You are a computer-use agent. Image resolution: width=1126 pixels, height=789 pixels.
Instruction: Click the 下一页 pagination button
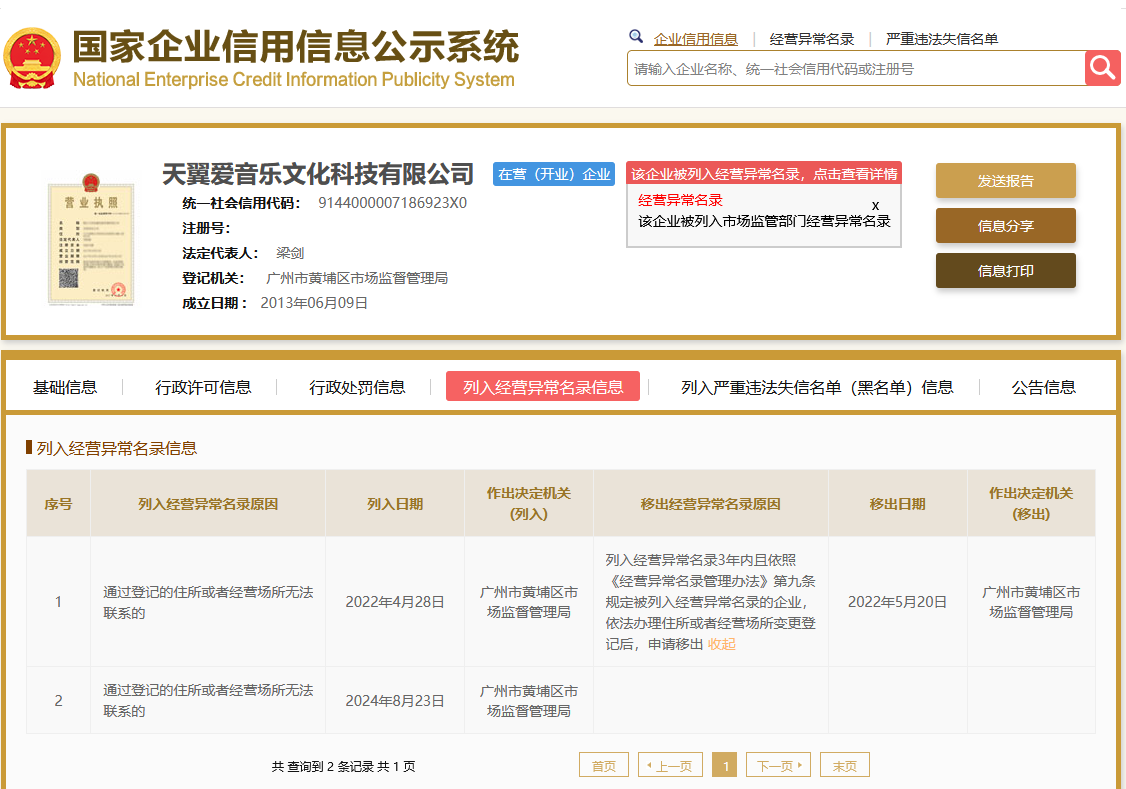778,765
